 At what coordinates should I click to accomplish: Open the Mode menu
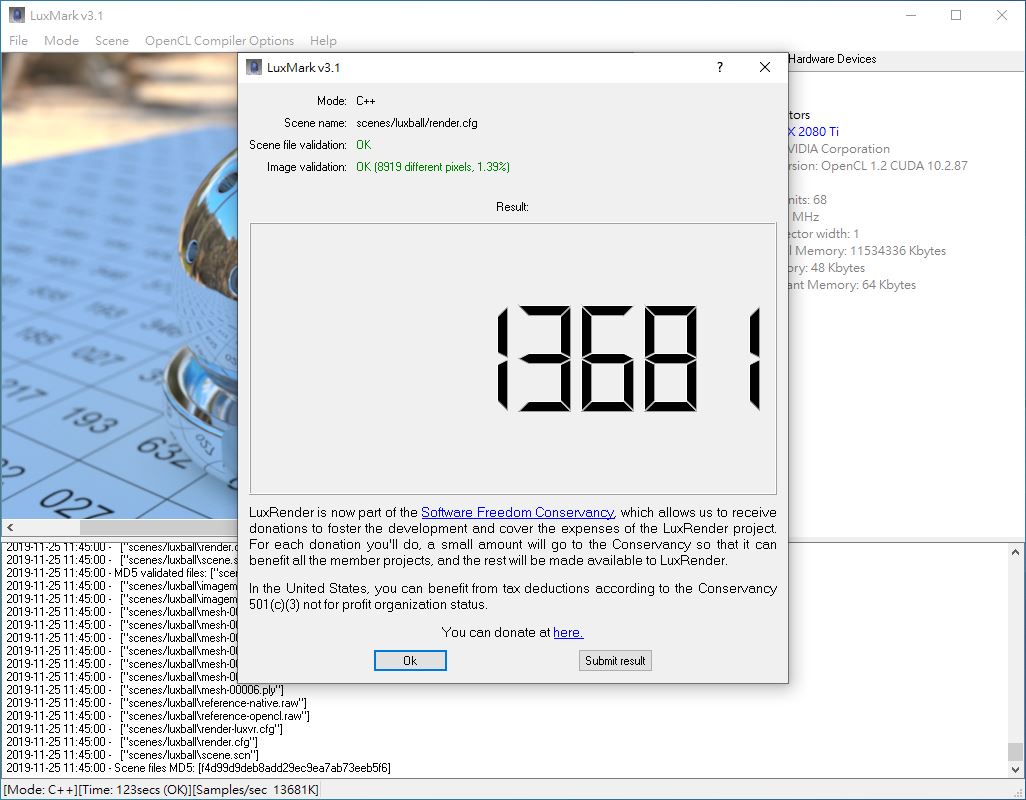[62, 41]
